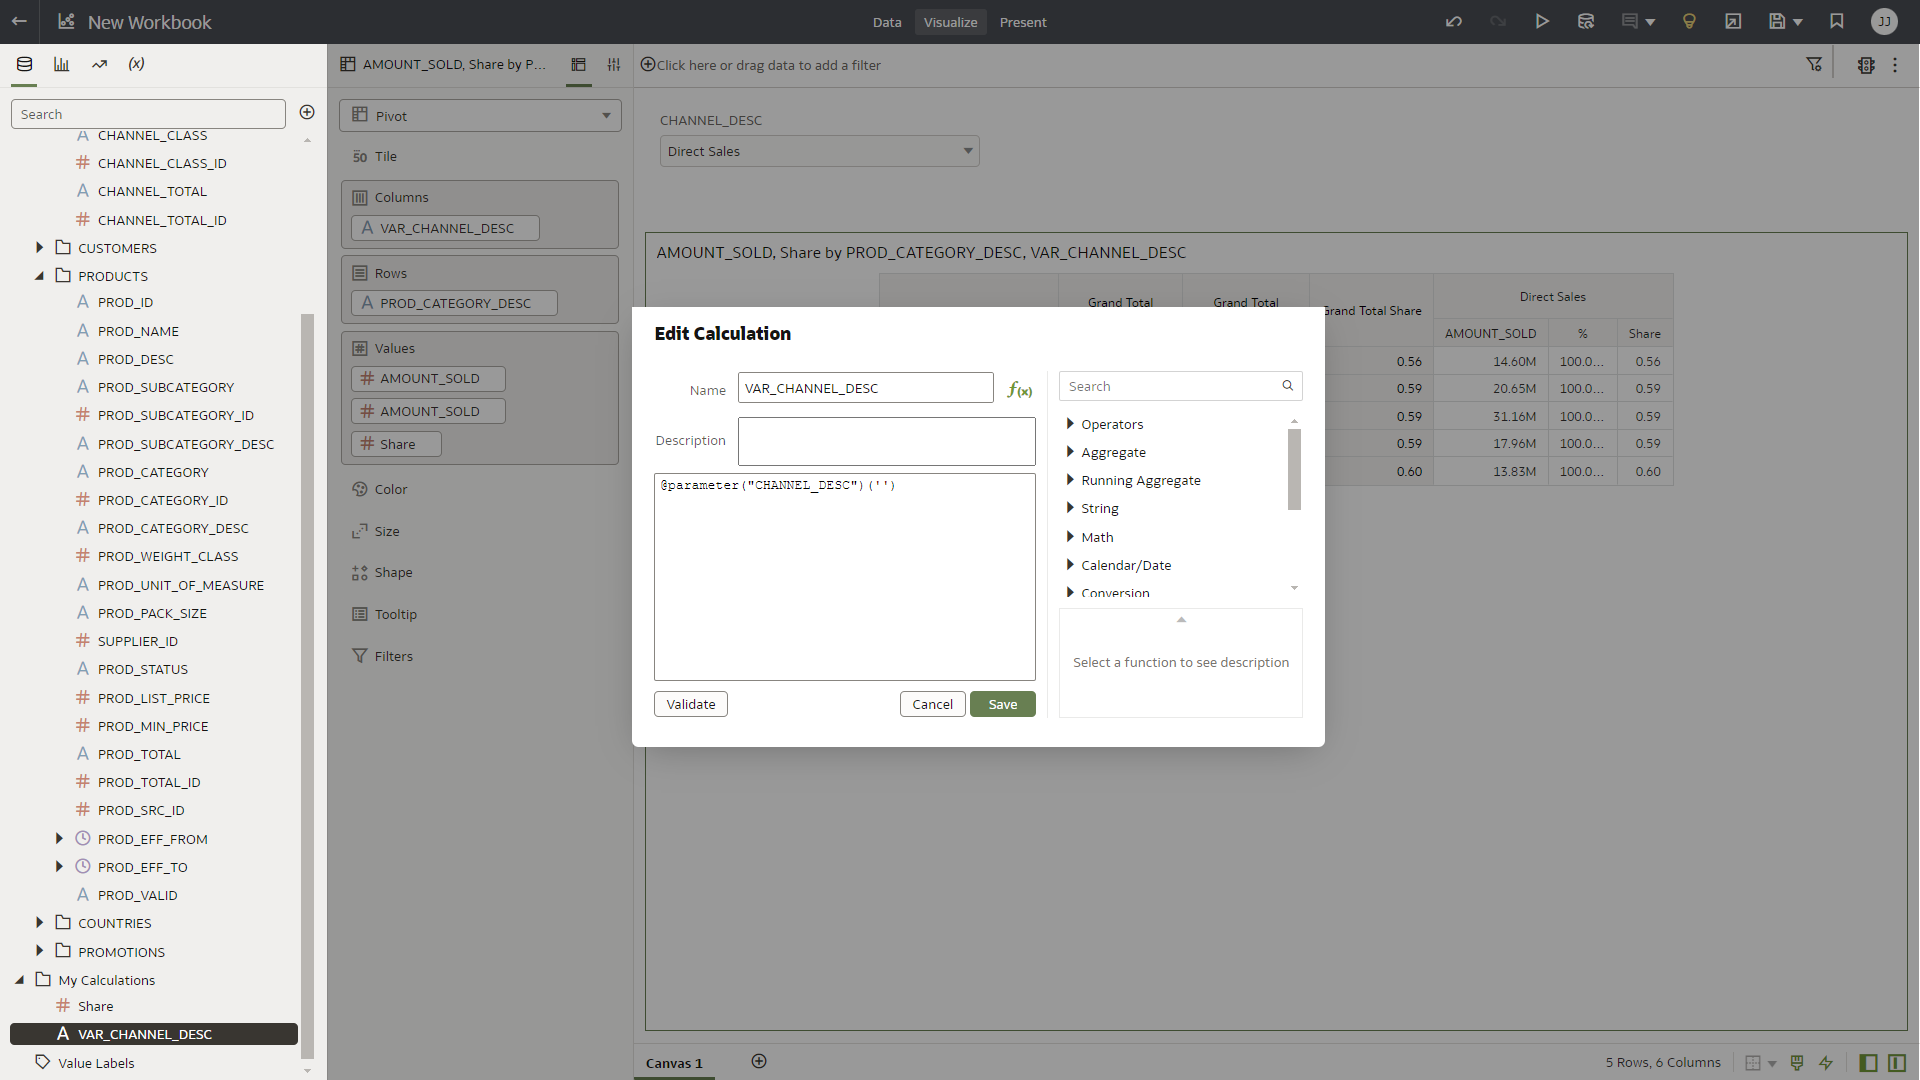Toggle the auto-apply data lightning icon
This screenshot has height=1080, width=1920.
(x=1826, y=1063)
